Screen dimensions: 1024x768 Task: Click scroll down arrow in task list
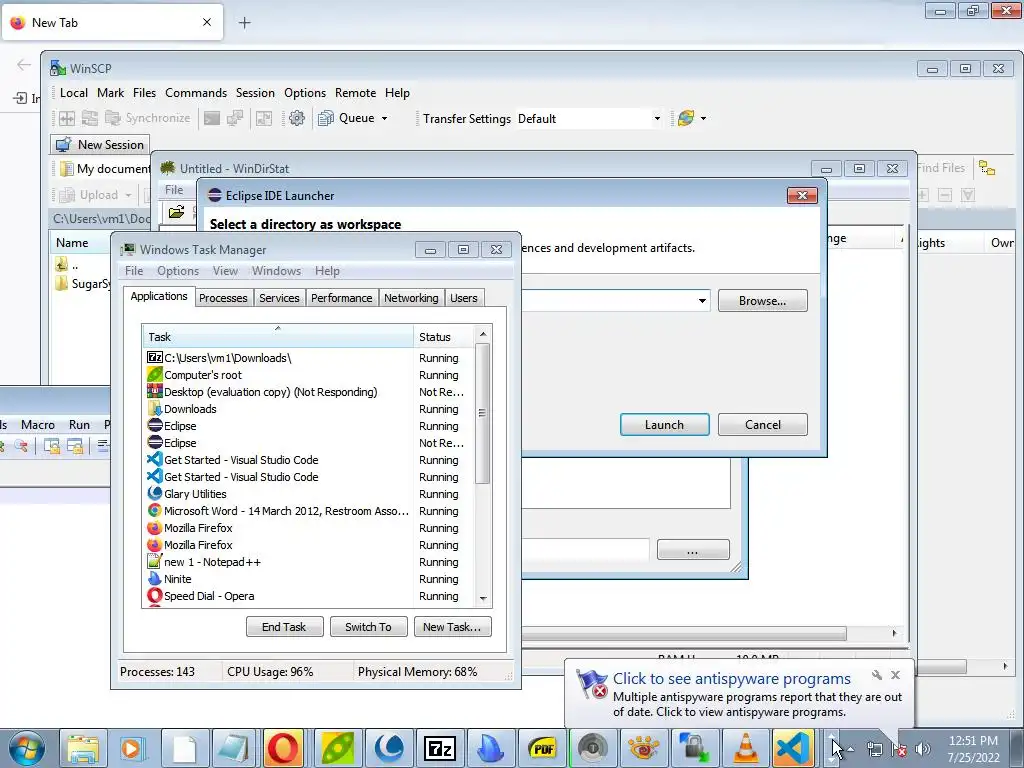click(x=483, y=598)
